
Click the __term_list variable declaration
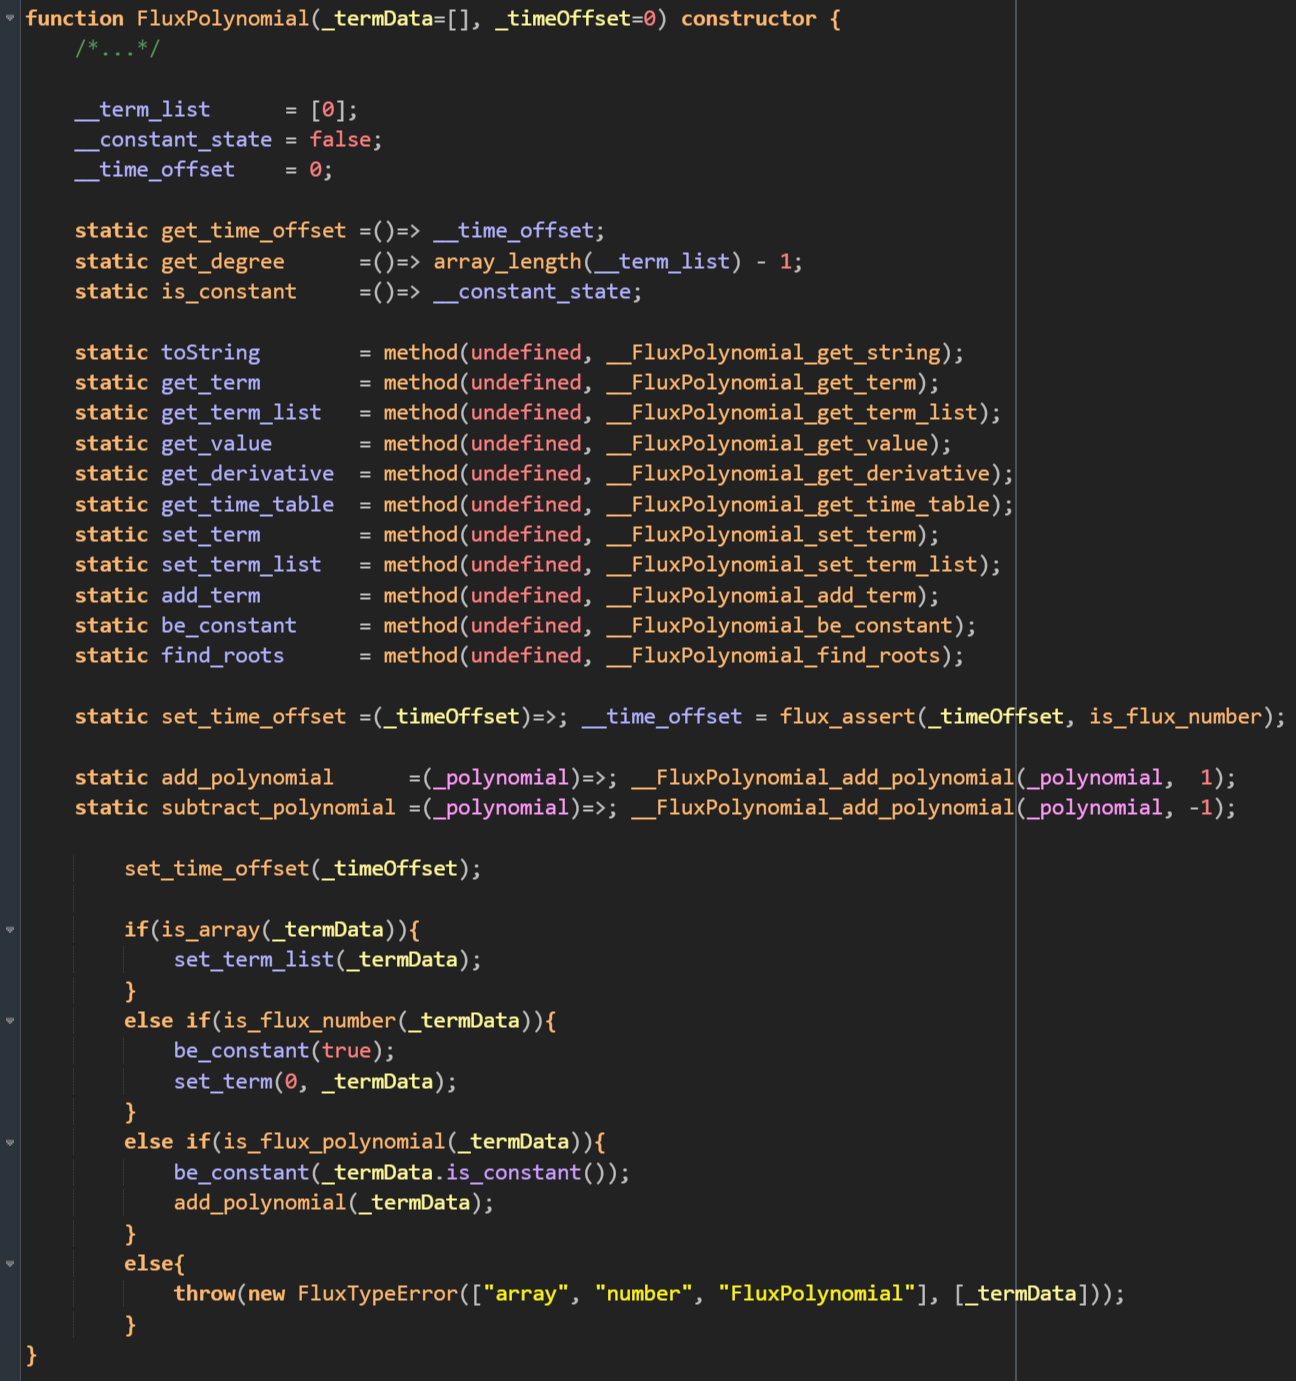(142, 109)
